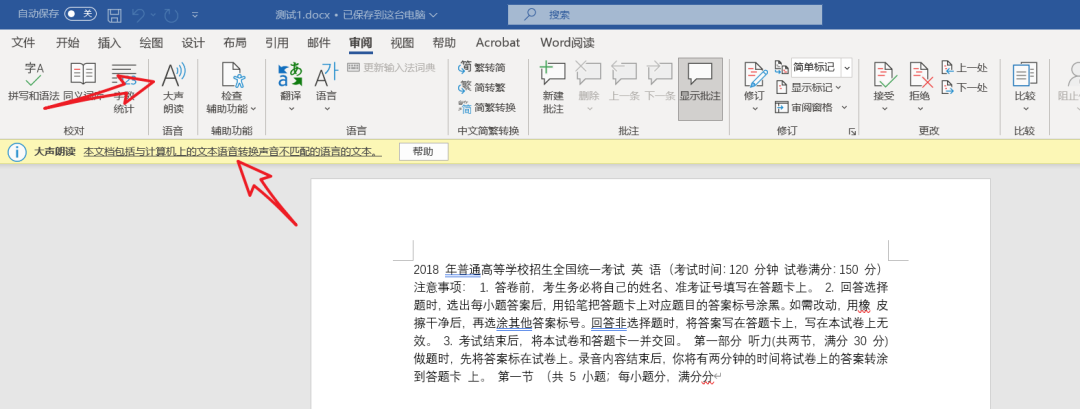Convert text with 简转繁

[x=481, y=87]
